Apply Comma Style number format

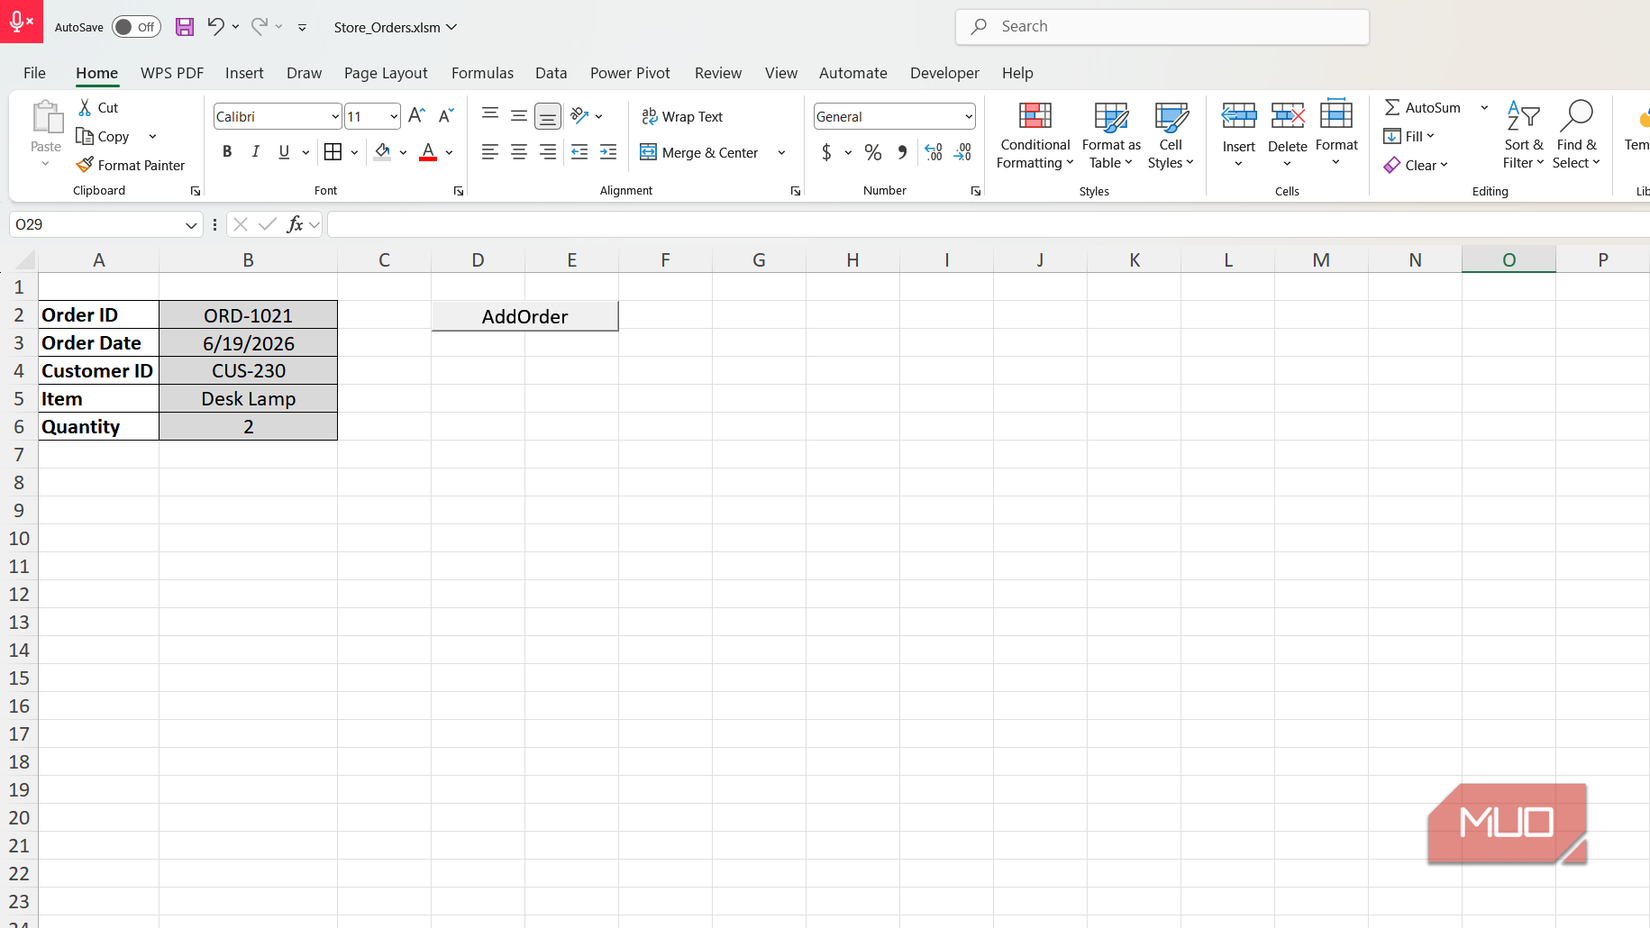click(903, 152)
